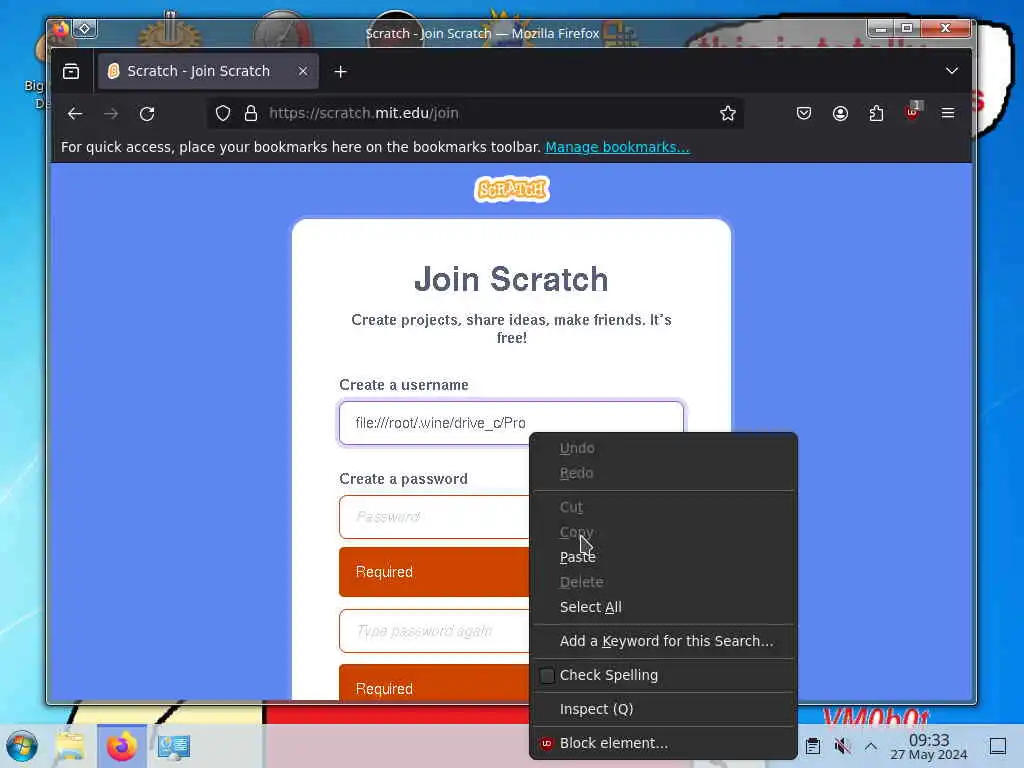Expand the list all tabs chevron
This screenshot has width=1024, height=768.
[x=952, y=71]
